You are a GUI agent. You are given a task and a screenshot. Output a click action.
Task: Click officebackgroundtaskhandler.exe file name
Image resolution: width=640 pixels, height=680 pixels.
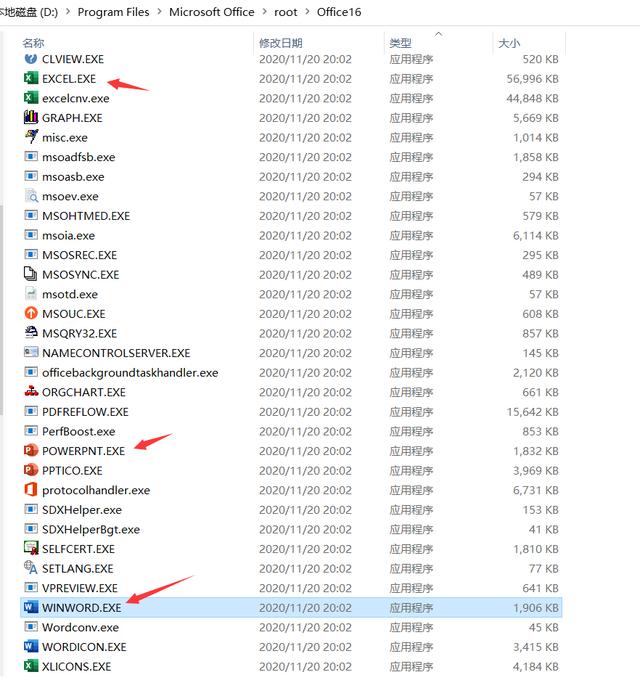coord(130,373)
